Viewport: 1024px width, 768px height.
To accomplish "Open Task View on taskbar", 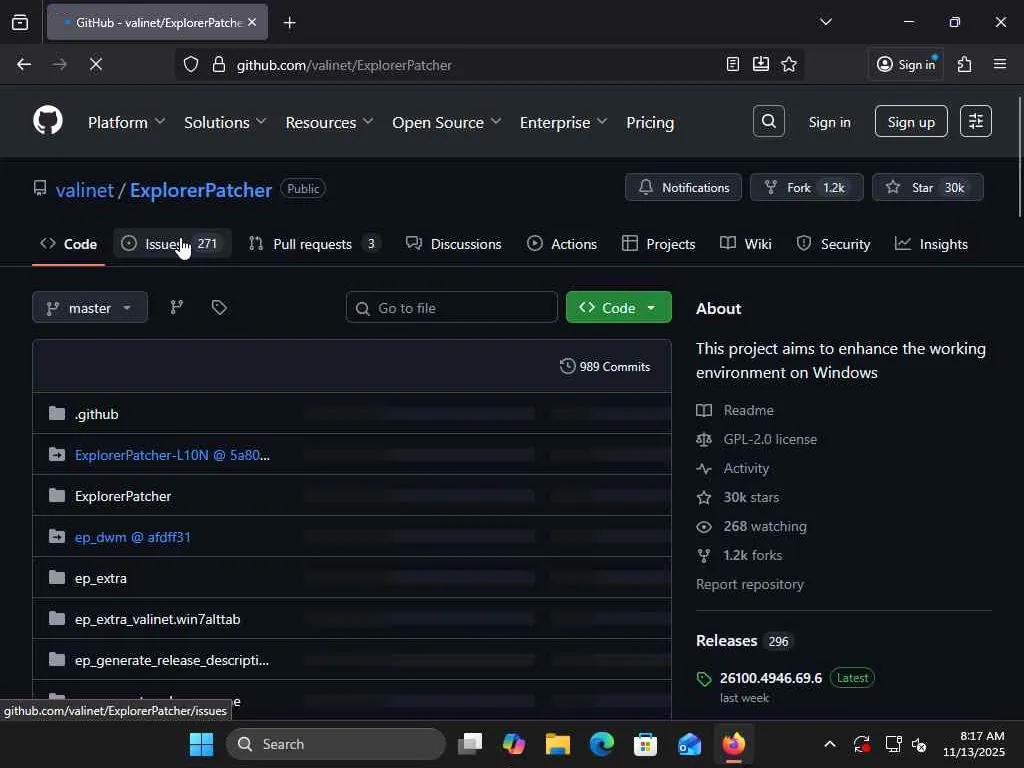I will point(470,744).
